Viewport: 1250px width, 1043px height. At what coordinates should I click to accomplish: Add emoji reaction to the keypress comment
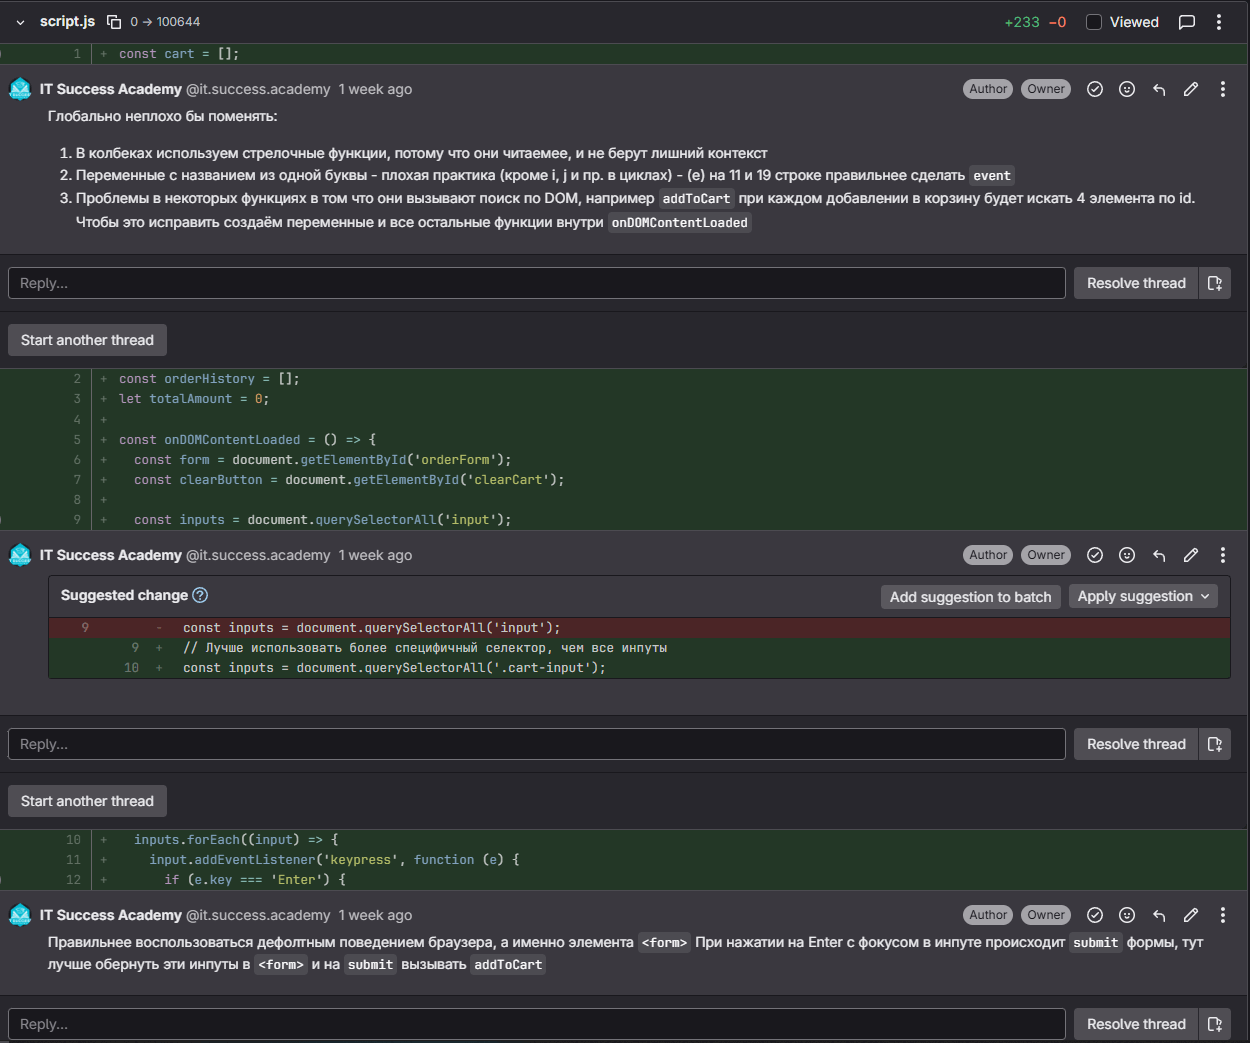pos(1127,915)
